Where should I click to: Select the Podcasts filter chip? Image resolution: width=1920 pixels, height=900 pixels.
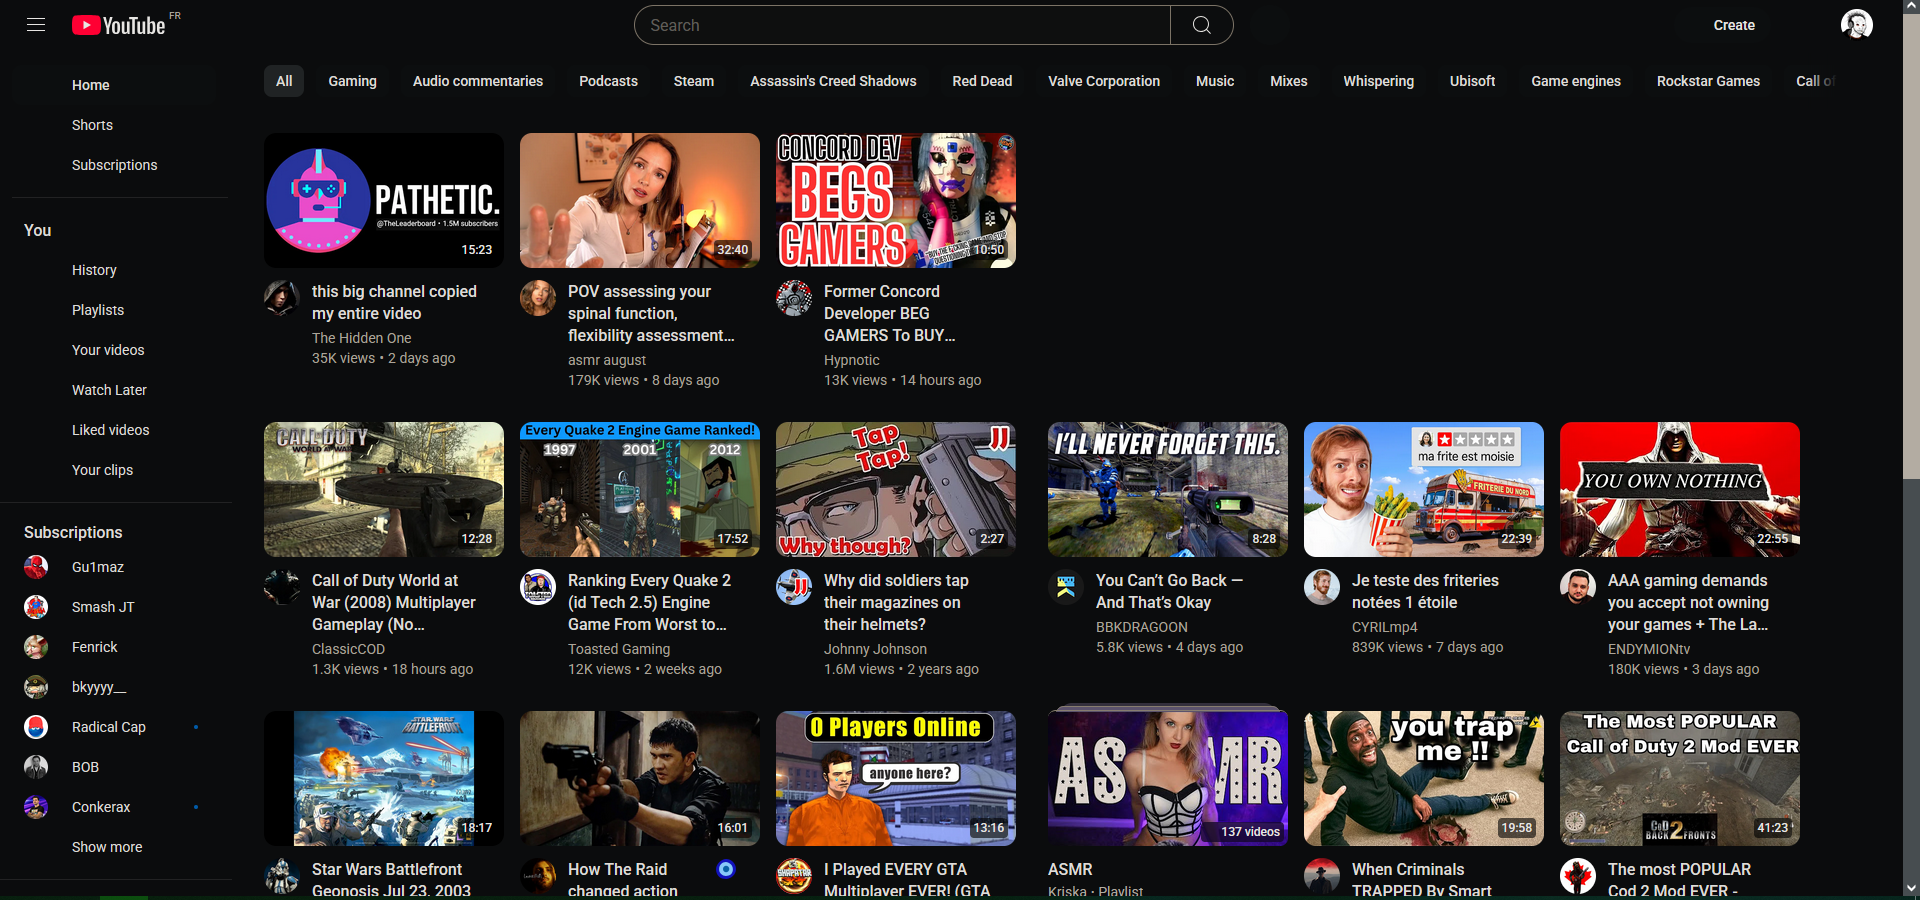click(608, 81)
